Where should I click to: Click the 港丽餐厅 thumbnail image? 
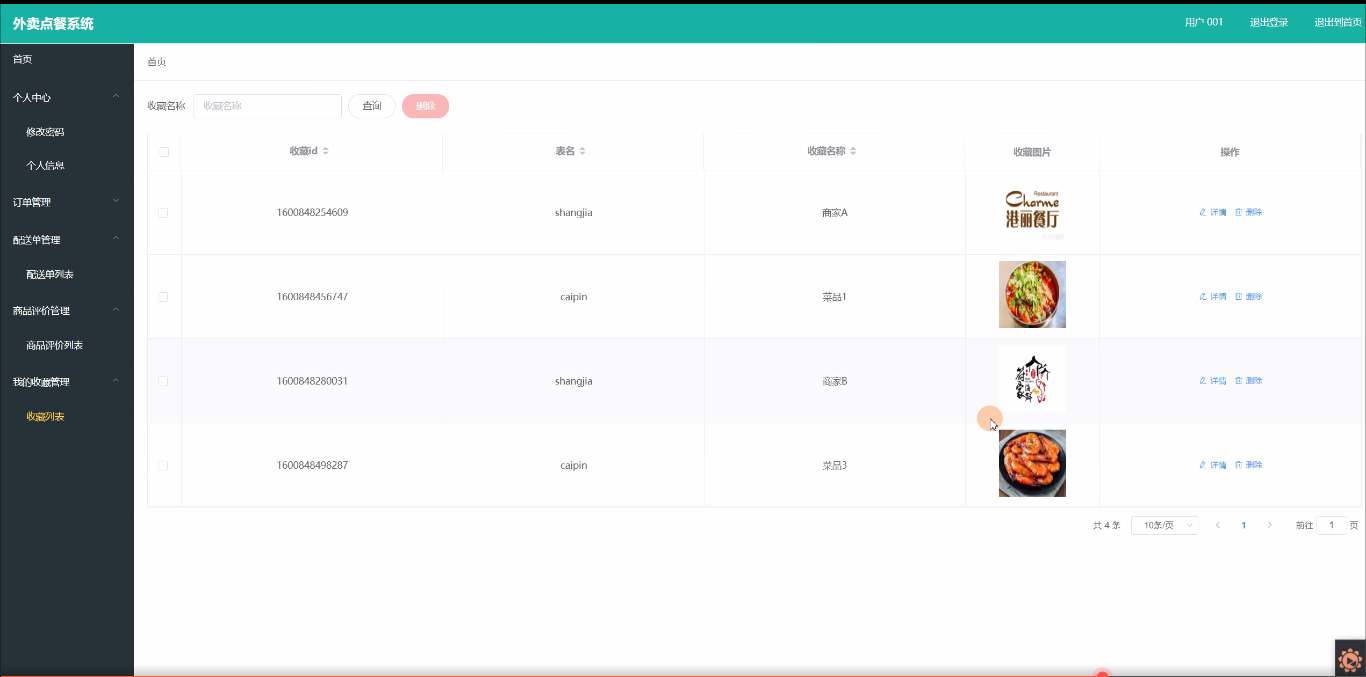pyautogui.click(x=1032, y=211)
